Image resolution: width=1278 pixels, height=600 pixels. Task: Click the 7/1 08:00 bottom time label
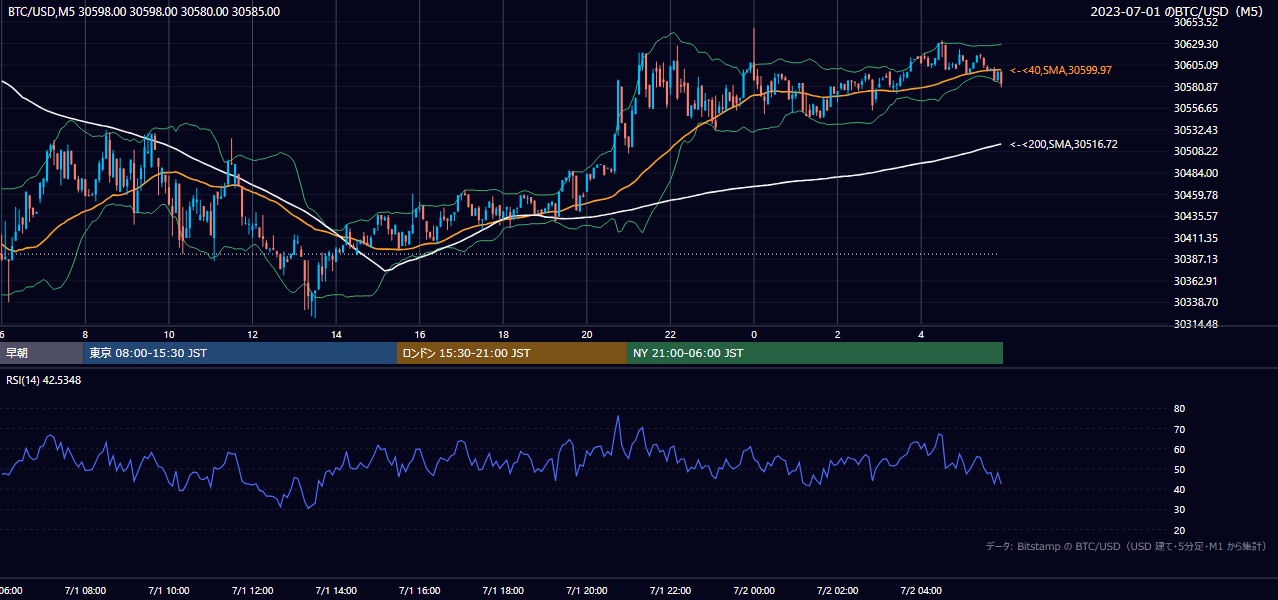pyautogui.click(x=85, y=591)
